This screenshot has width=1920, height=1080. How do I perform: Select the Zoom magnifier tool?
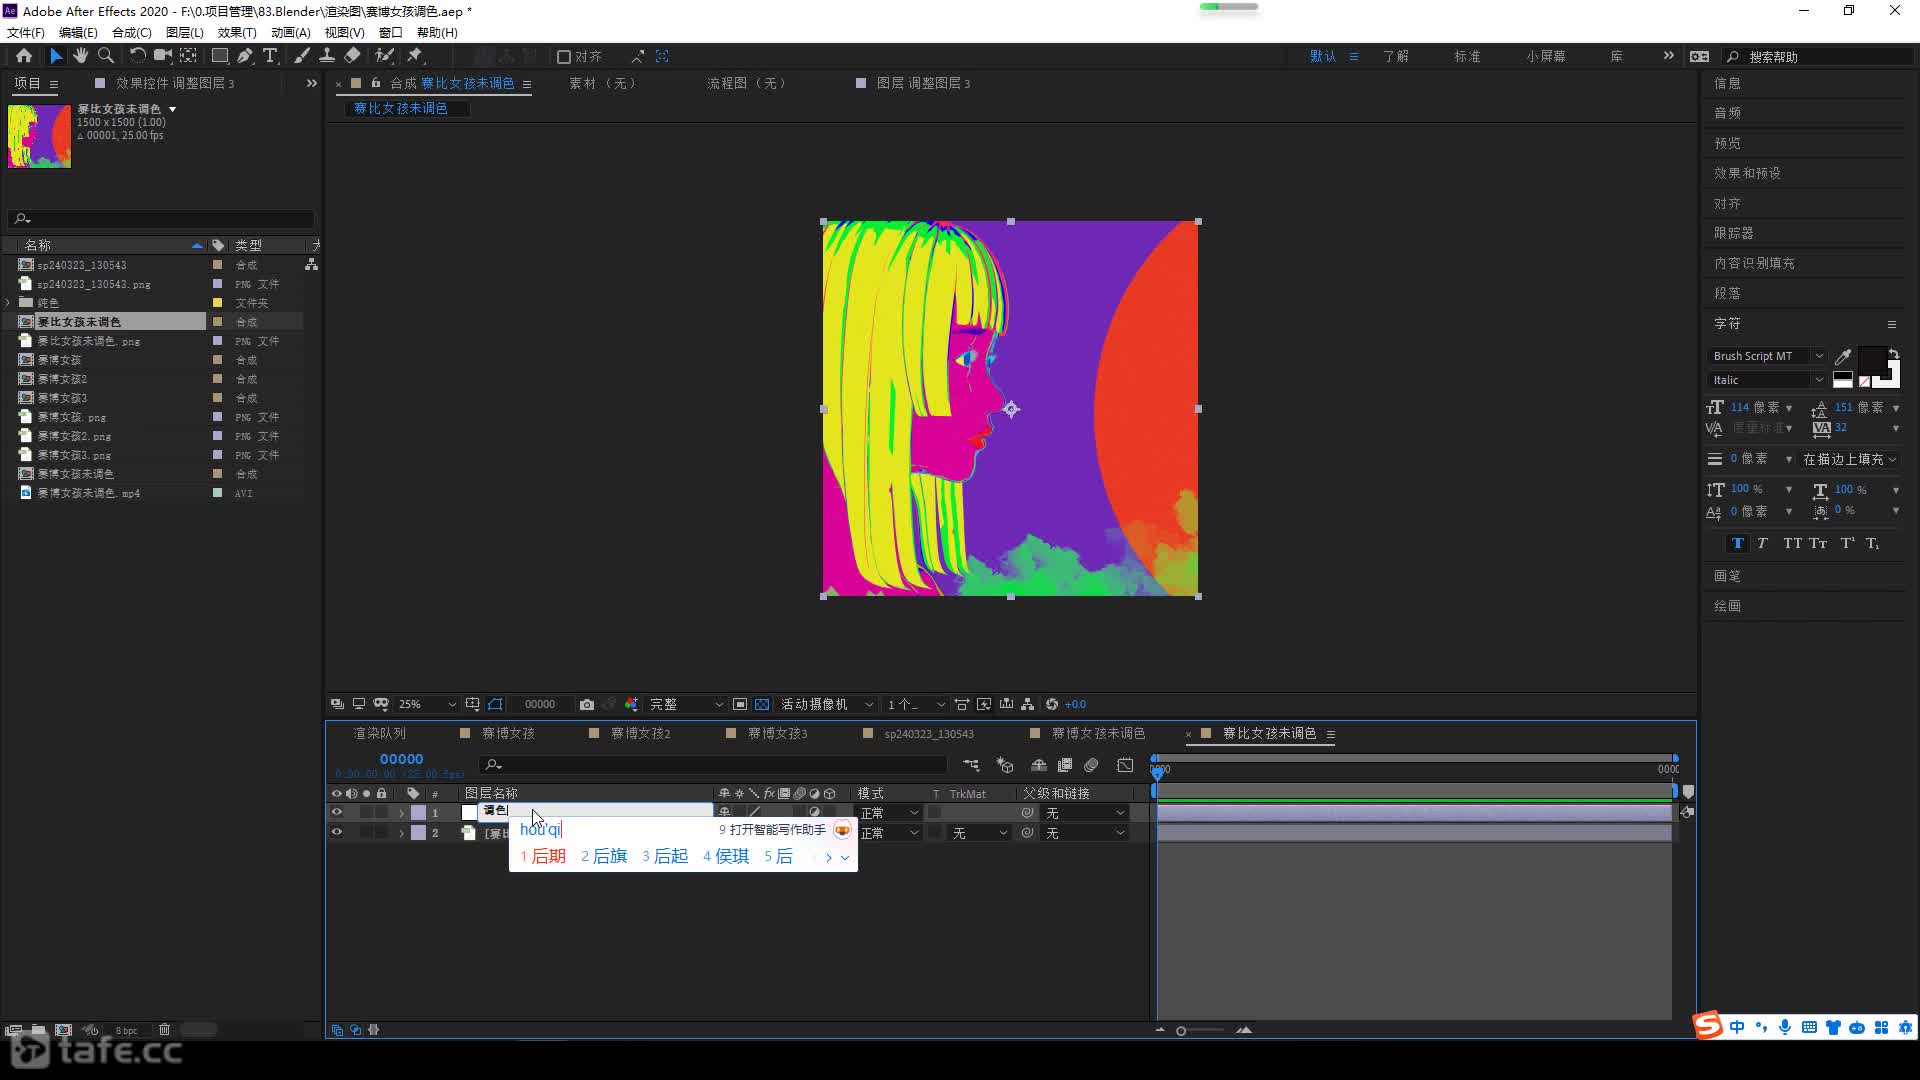tap(106, 56)
